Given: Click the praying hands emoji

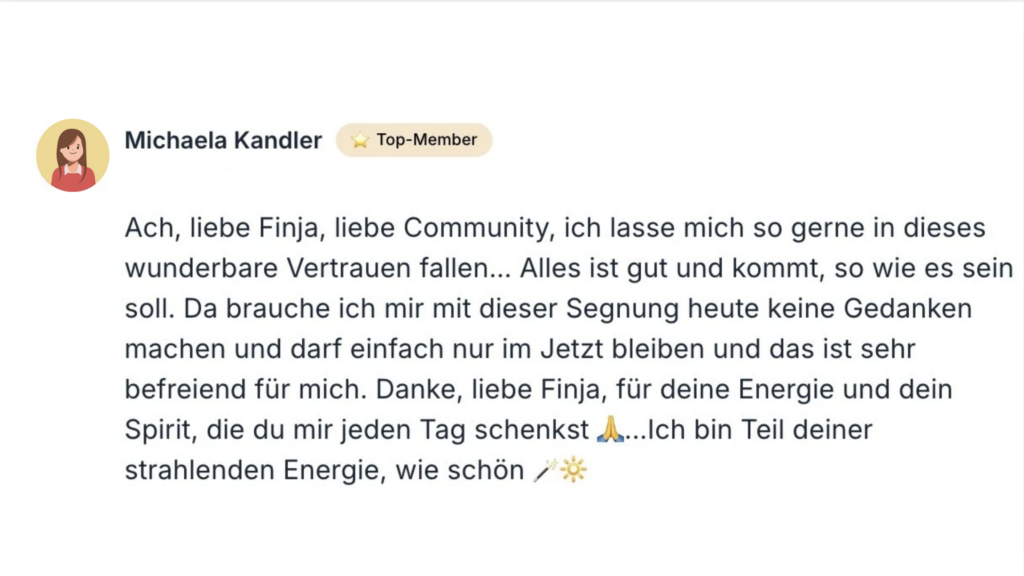Looking at the screenshot, I should 609,430.
